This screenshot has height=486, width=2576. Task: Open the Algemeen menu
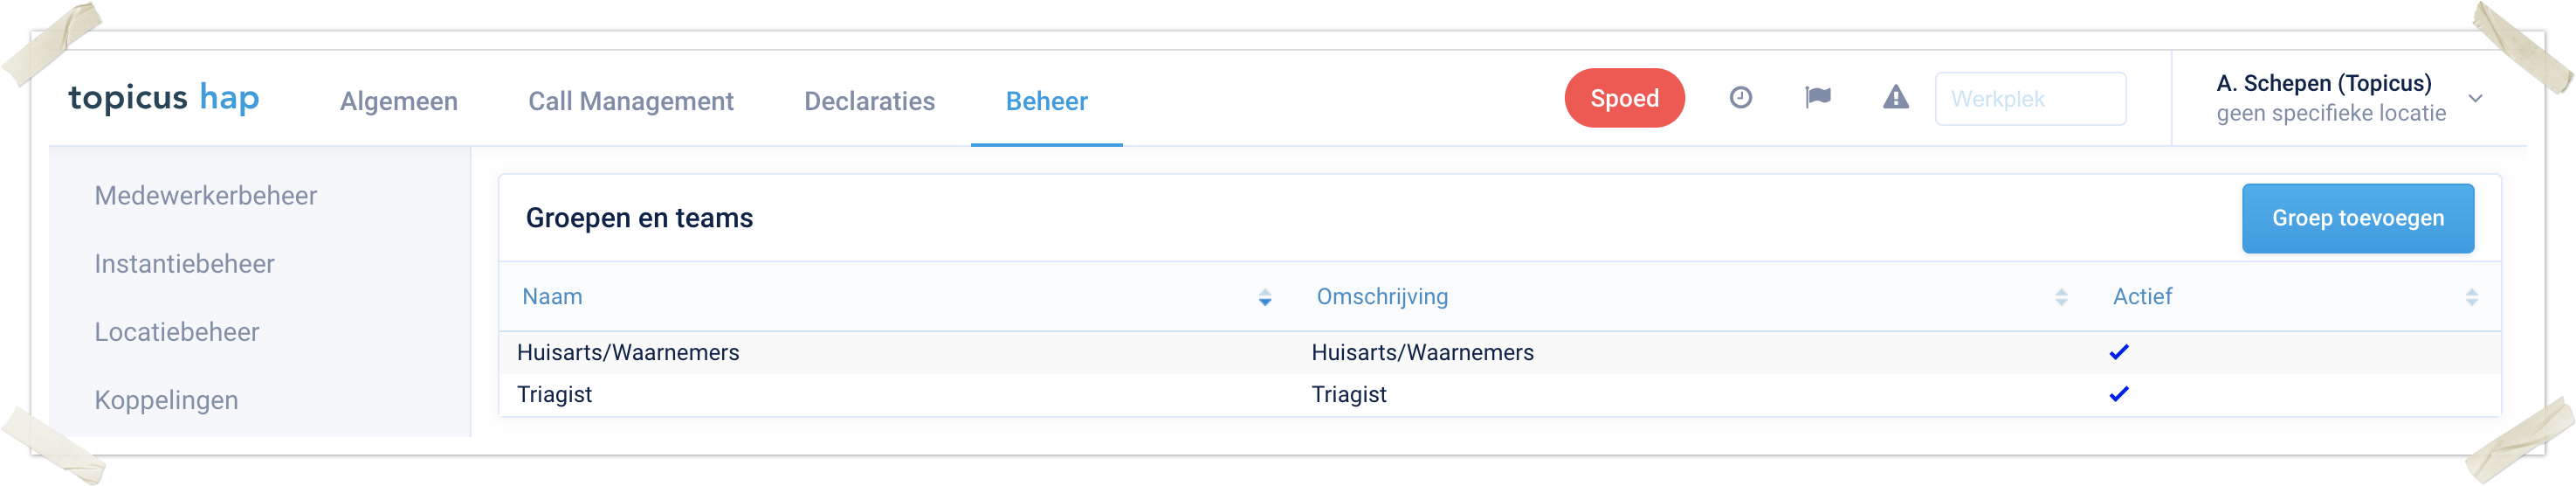coord(398,101)
